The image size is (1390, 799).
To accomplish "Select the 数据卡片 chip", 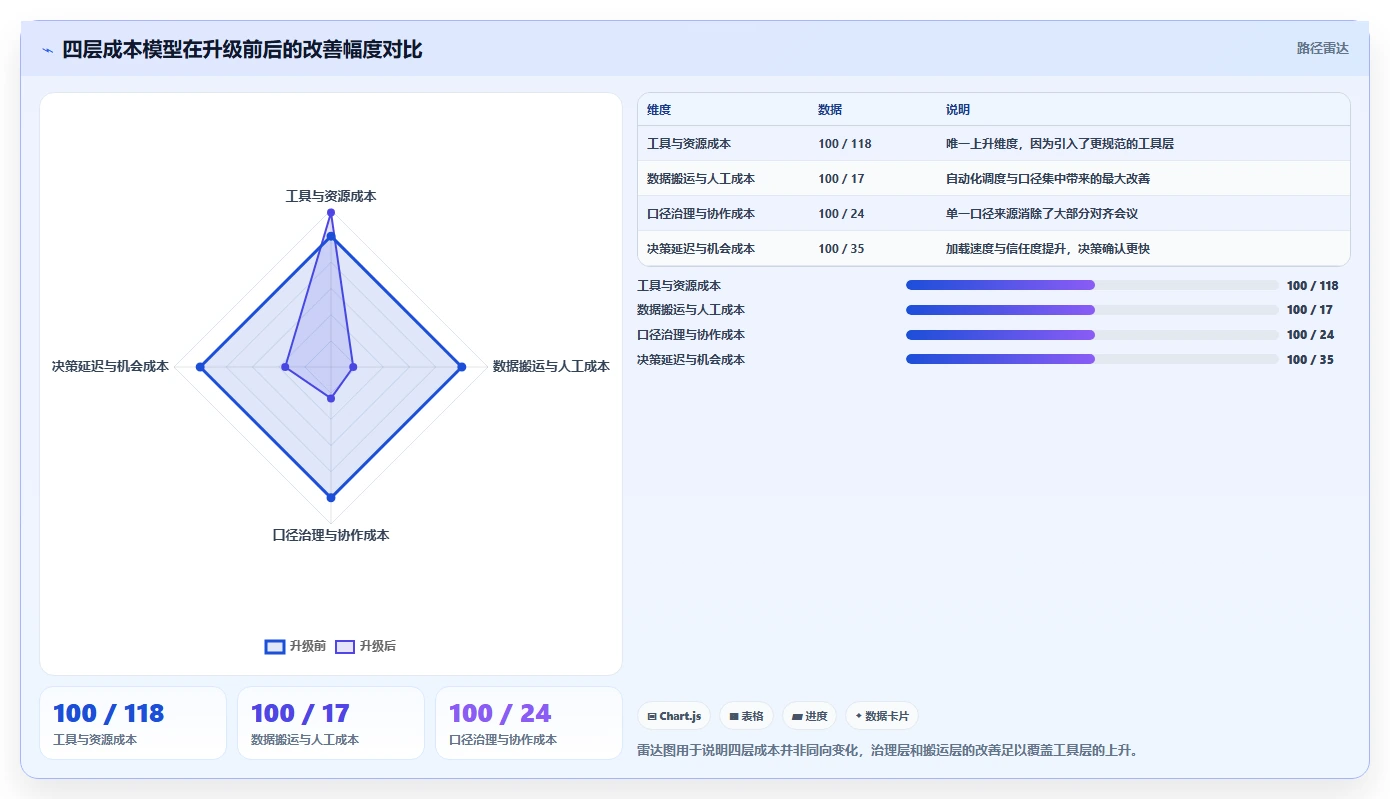I will 882,716.
